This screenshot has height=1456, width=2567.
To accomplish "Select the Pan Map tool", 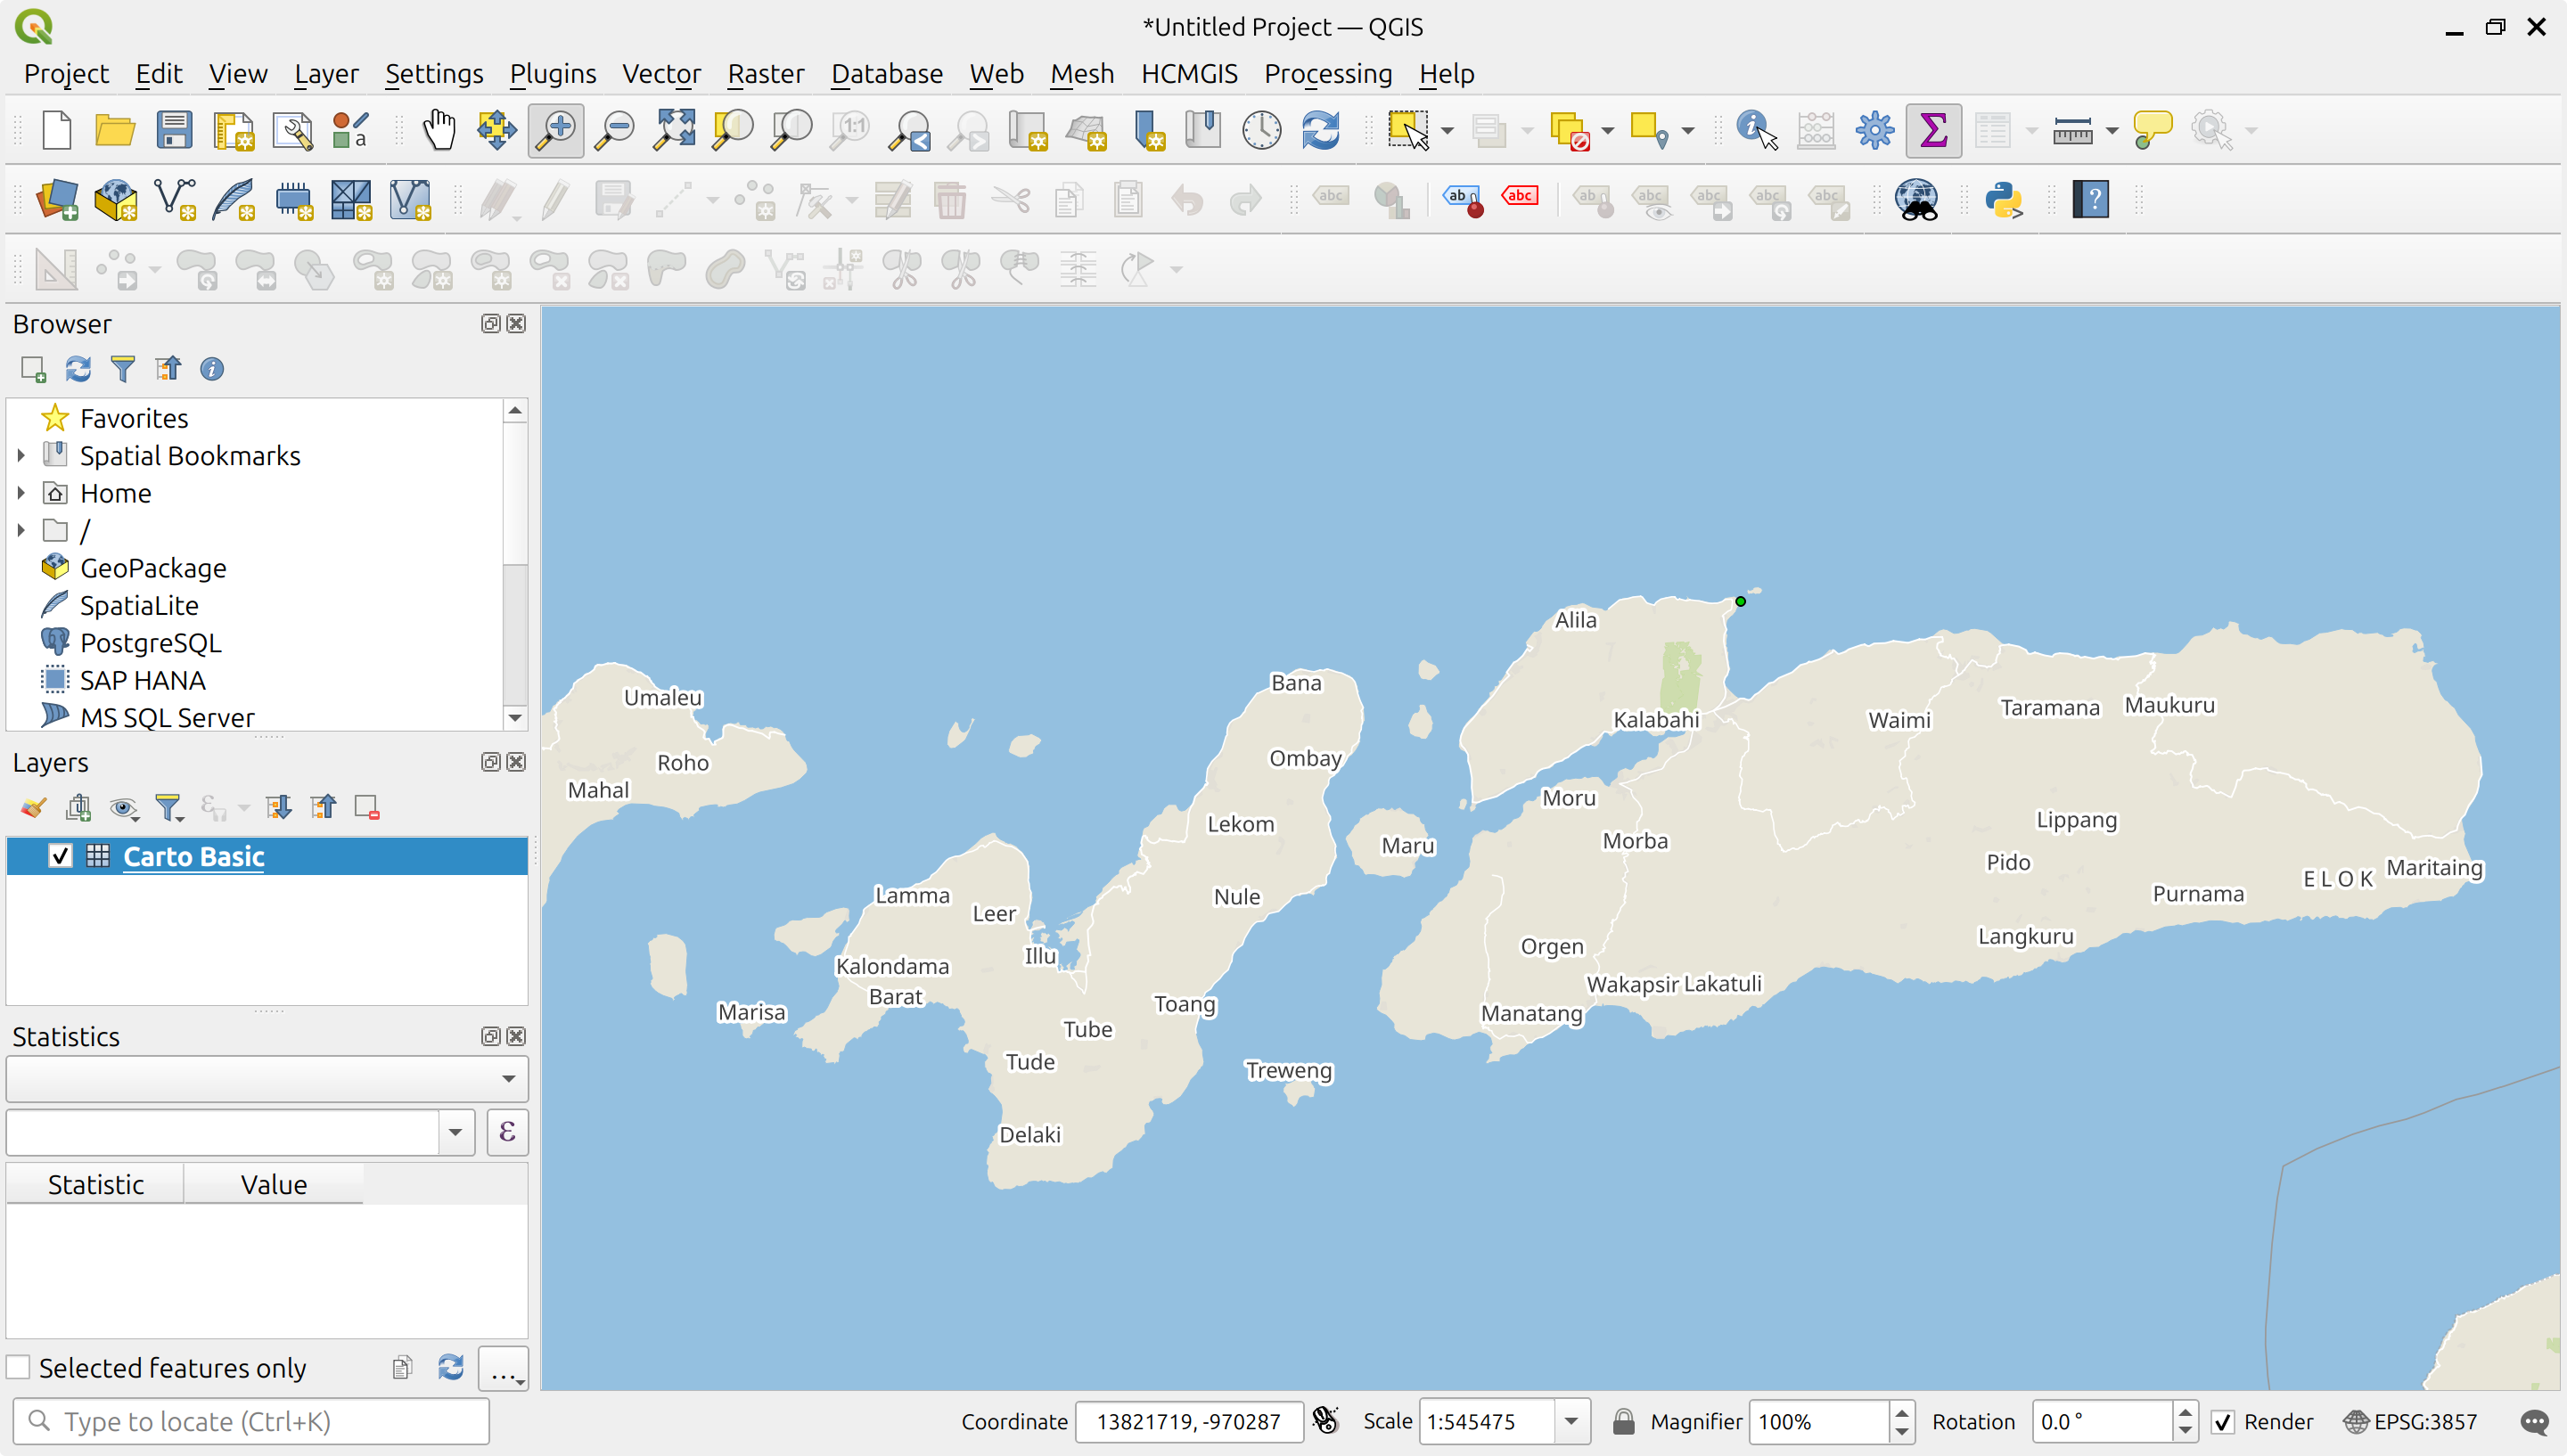I will 439,130.
